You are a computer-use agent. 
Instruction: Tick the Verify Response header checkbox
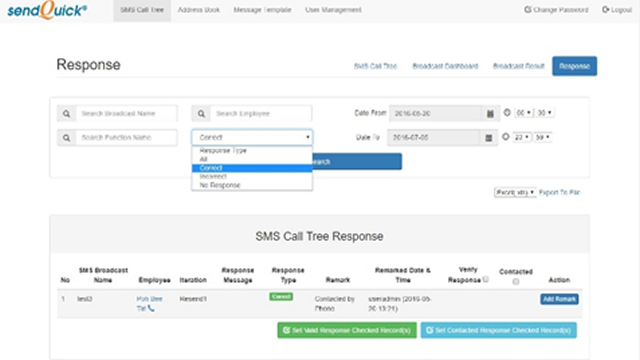coord(485,279)
